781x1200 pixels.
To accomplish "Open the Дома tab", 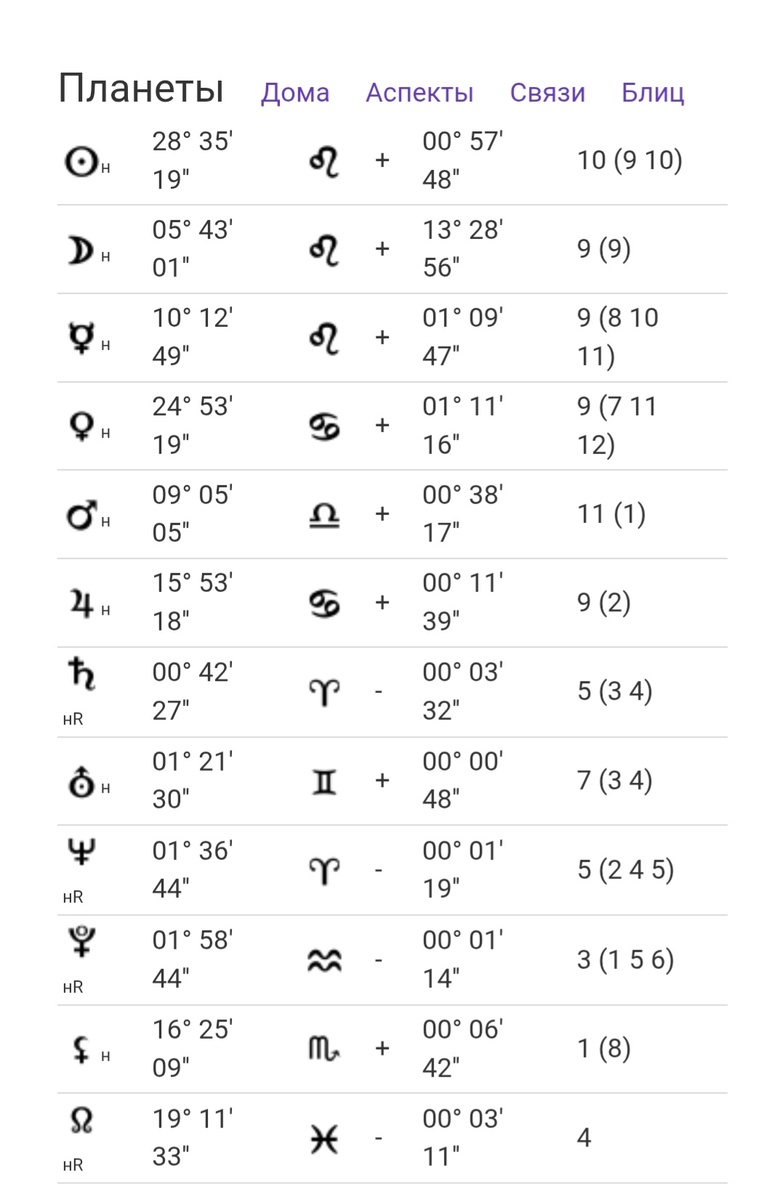I will pos(295,93).
